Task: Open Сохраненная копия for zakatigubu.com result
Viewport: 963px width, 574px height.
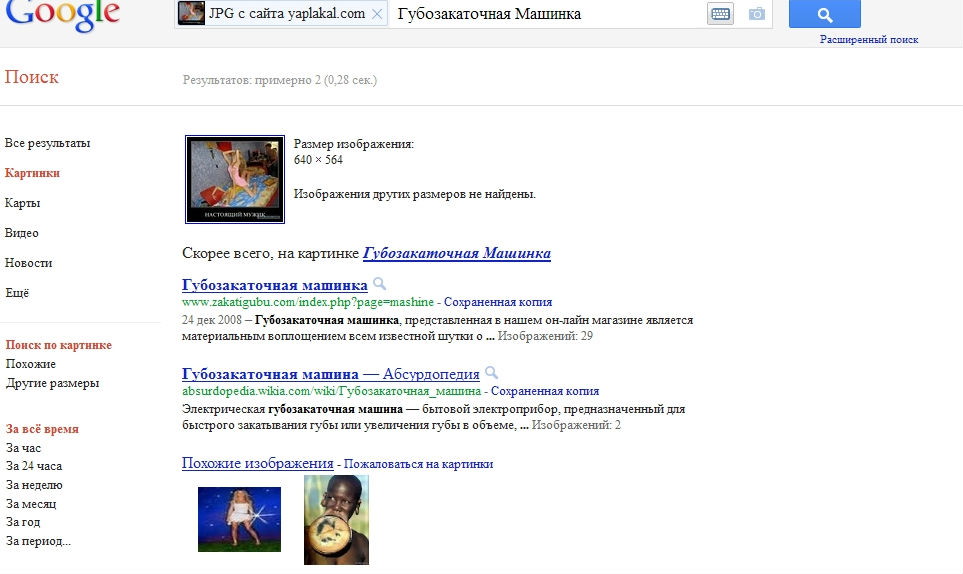Action: [x=497, y=302]
